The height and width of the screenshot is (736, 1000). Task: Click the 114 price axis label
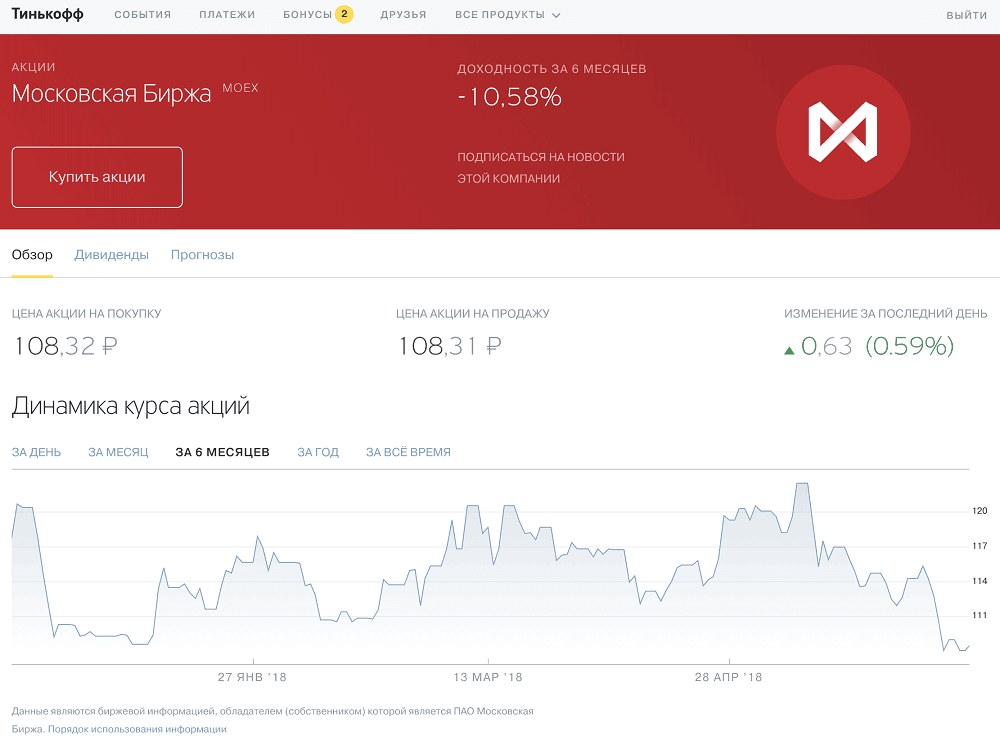tap(980, 581)
